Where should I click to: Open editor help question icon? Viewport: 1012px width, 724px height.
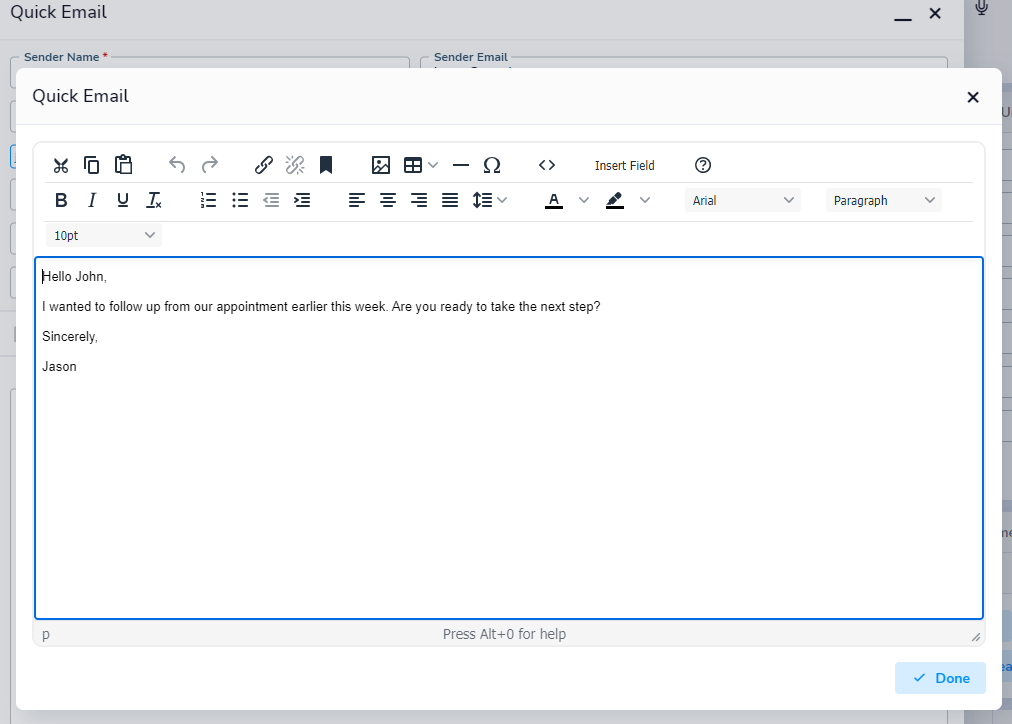point(703,165)
